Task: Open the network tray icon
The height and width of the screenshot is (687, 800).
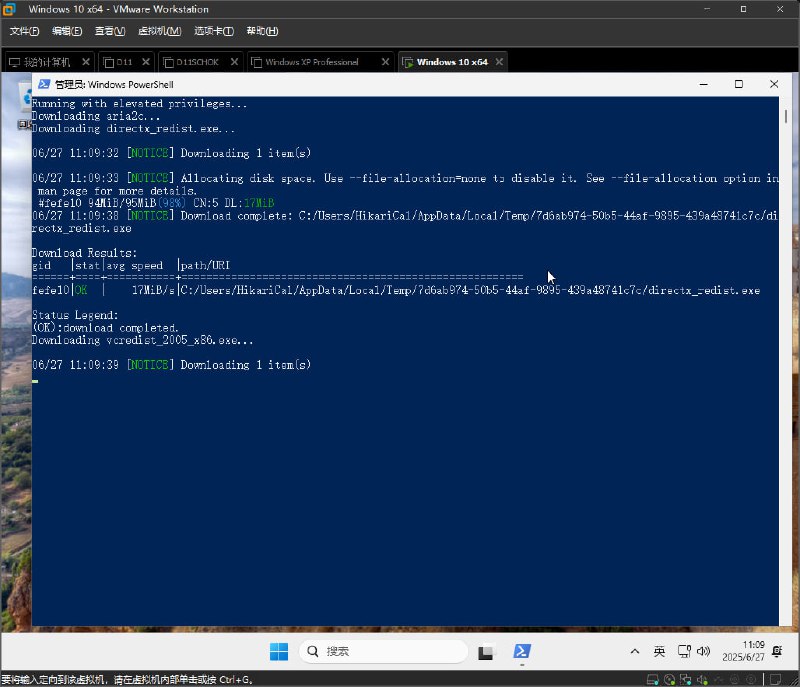Action: [x=684, y=651]
